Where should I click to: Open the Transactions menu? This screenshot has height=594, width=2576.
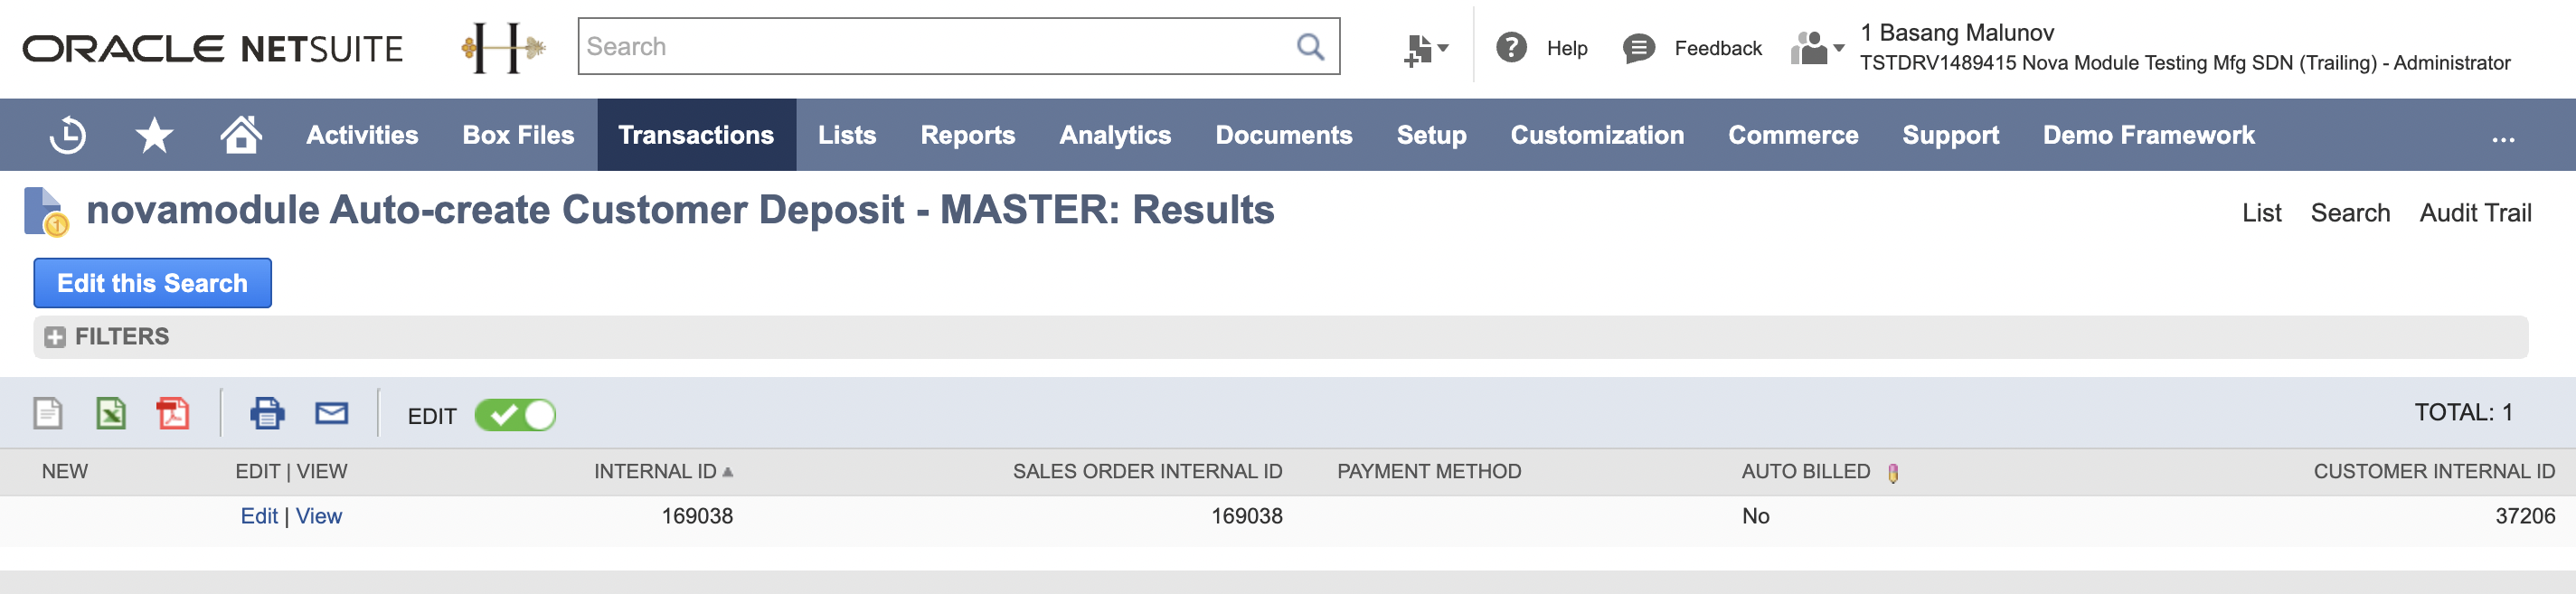tap(696, 135)
